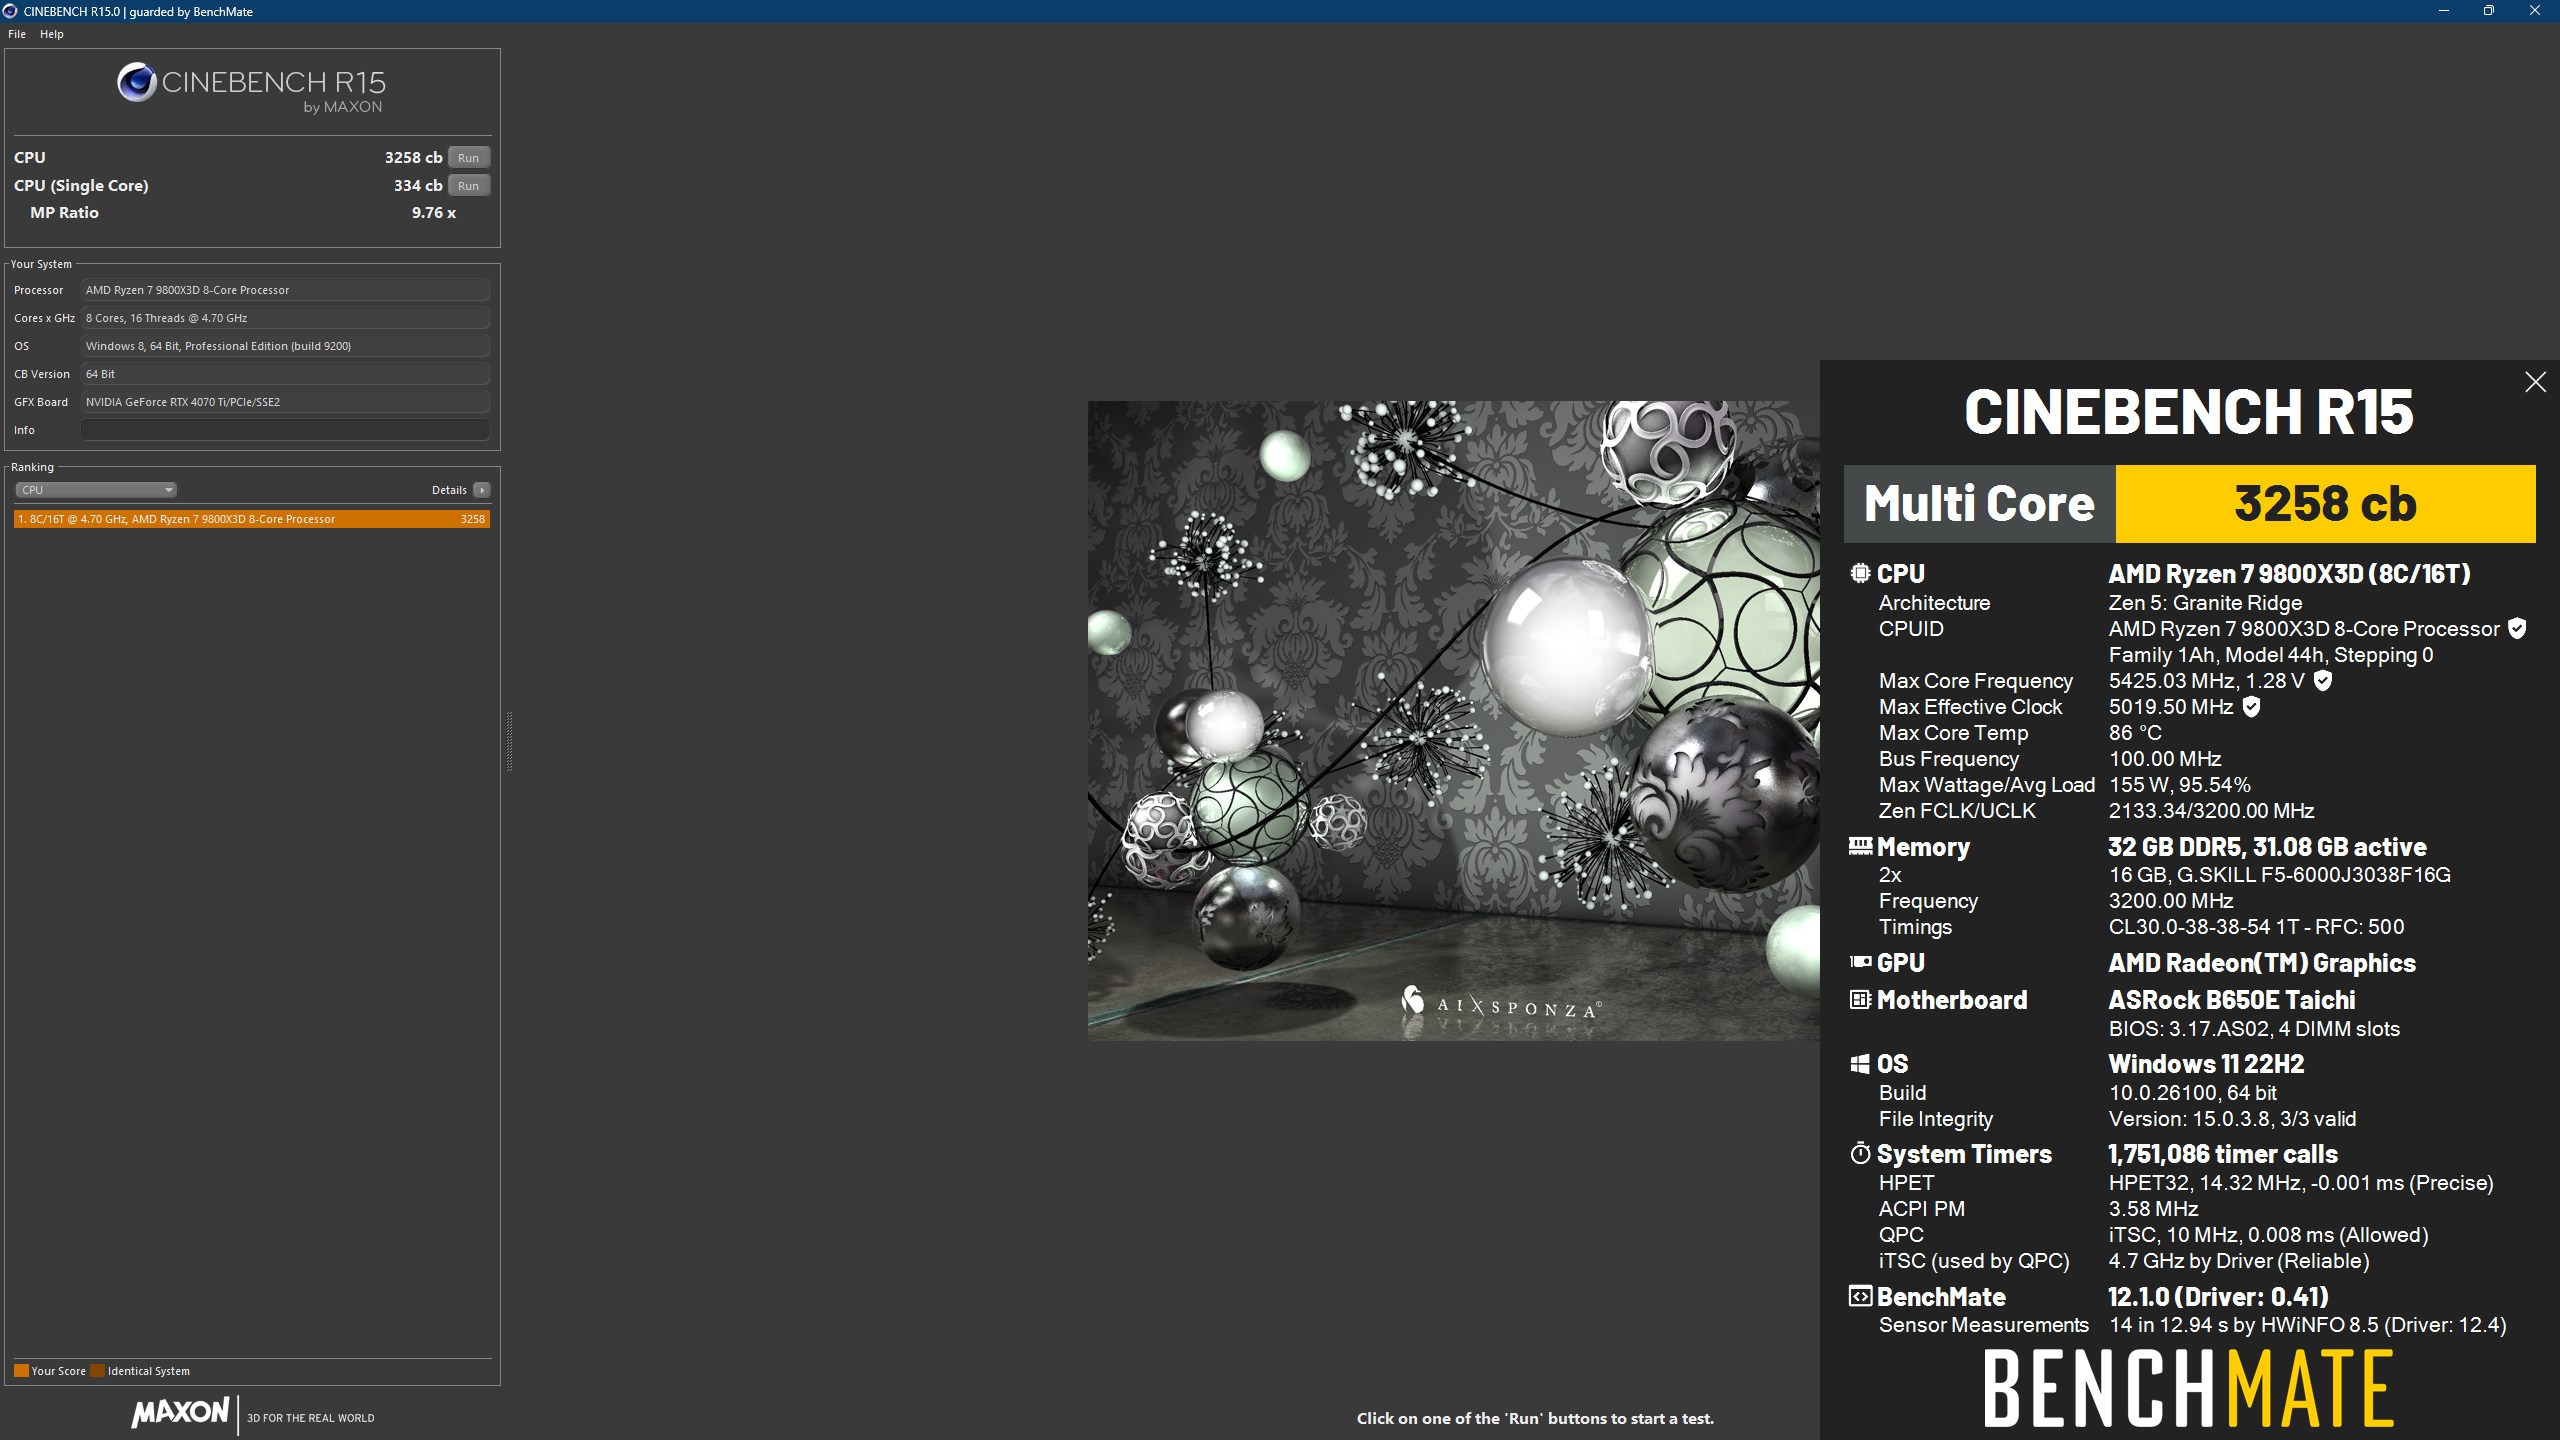Viewport: 2560px width, 1440px height.
Task: Click G.SKILL F5-6000J3038F16G memory entry
Action: pos(2279,875)
